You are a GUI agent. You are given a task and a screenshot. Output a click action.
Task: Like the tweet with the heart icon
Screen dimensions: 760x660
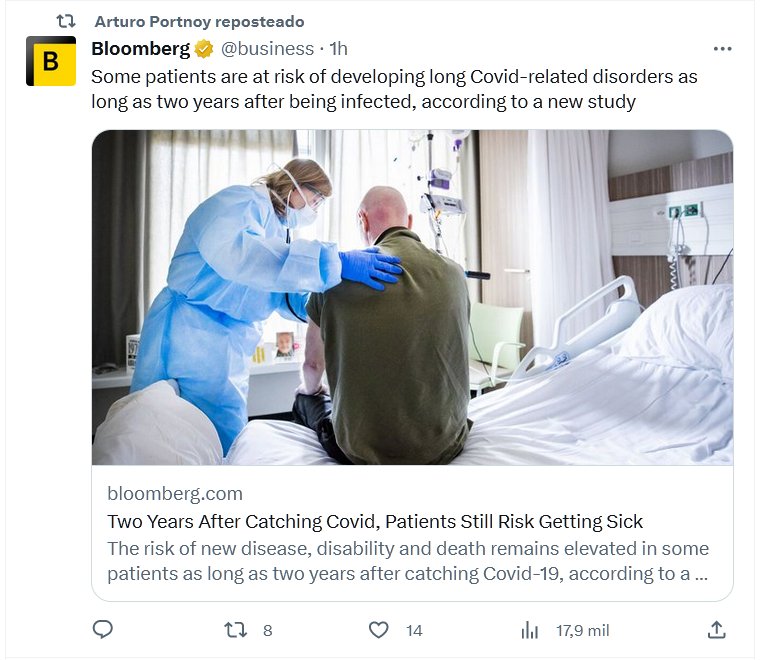click(x=378, y=630)
